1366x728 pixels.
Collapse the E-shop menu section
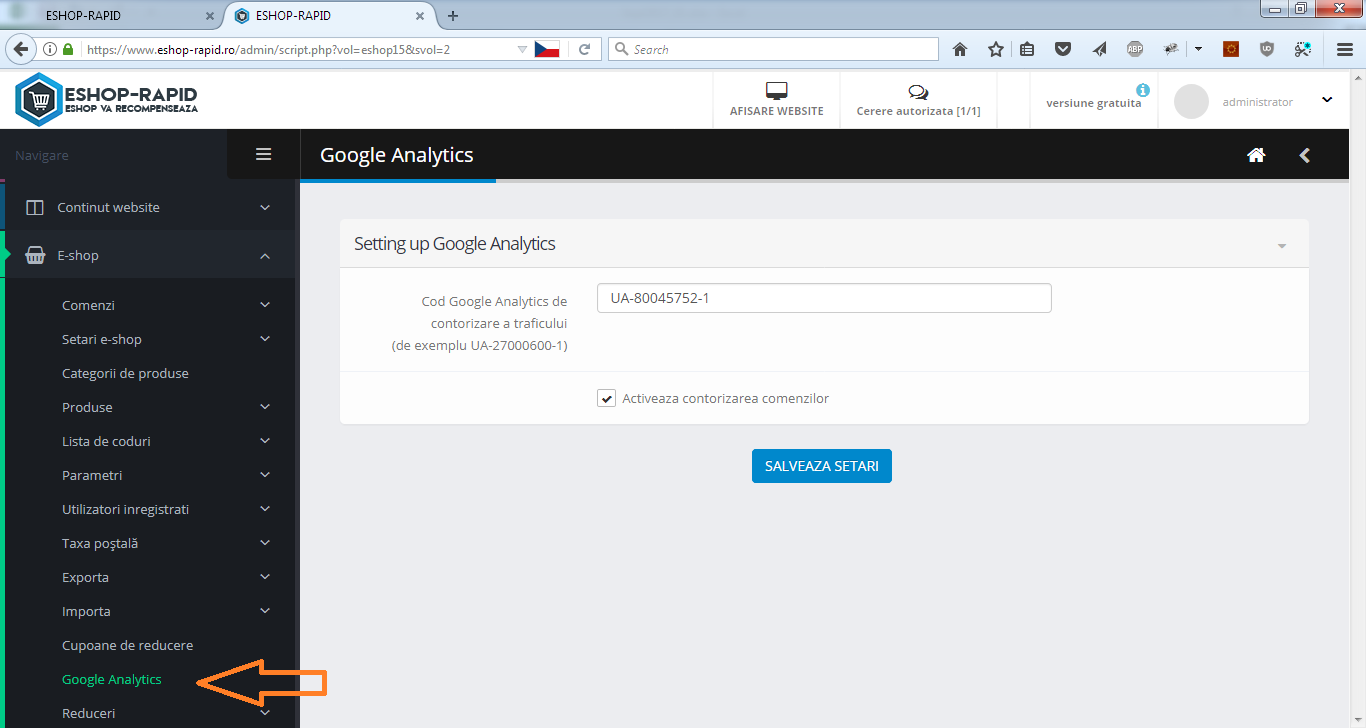[265, 256]
